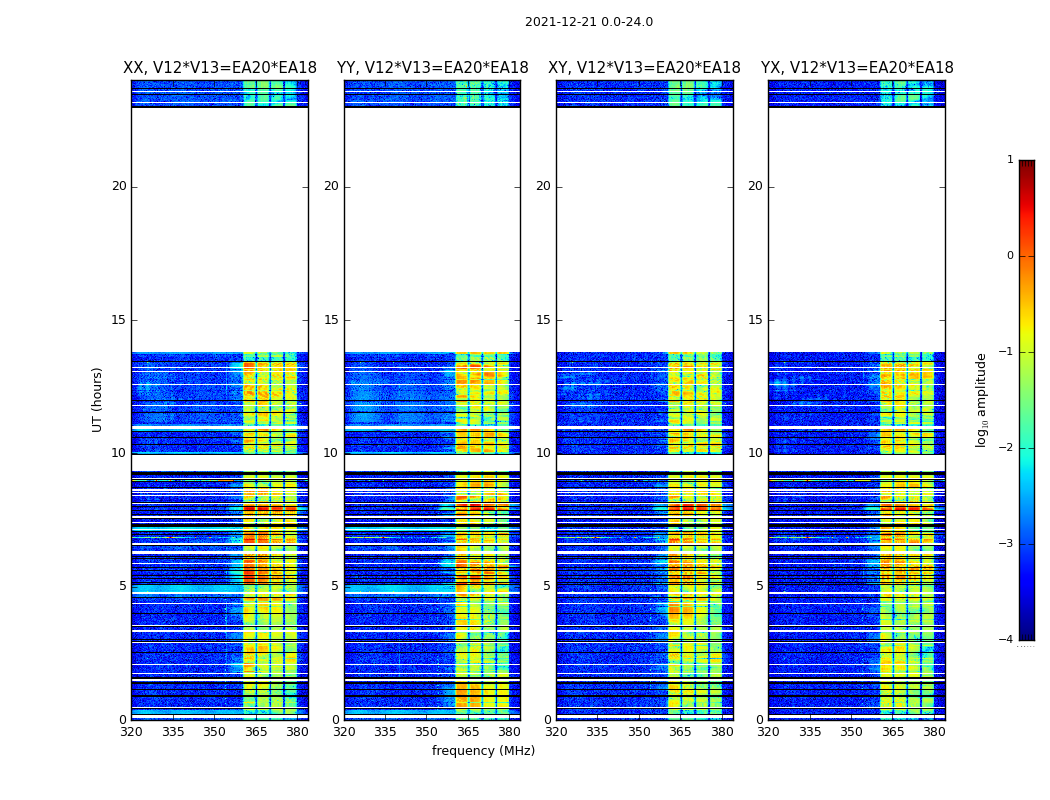
Task: Select the XX, V12*V13=EA20*EA18 panel title
Action: click(x=220, y=68)
